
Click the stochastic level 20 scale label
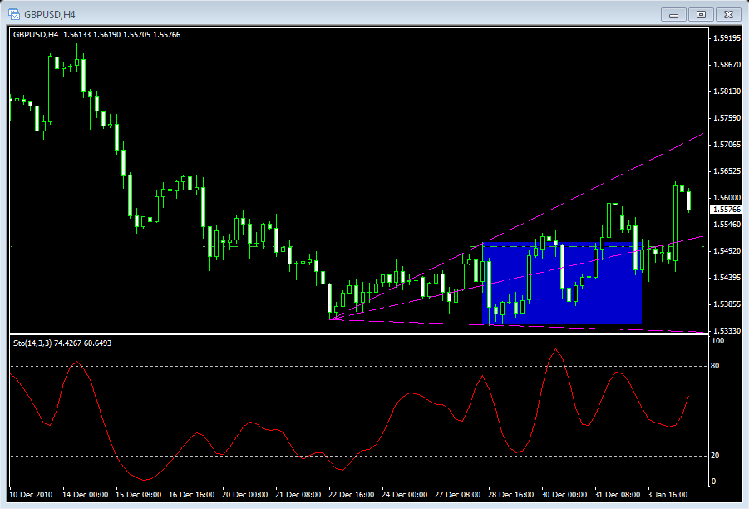tap(716, 456)
